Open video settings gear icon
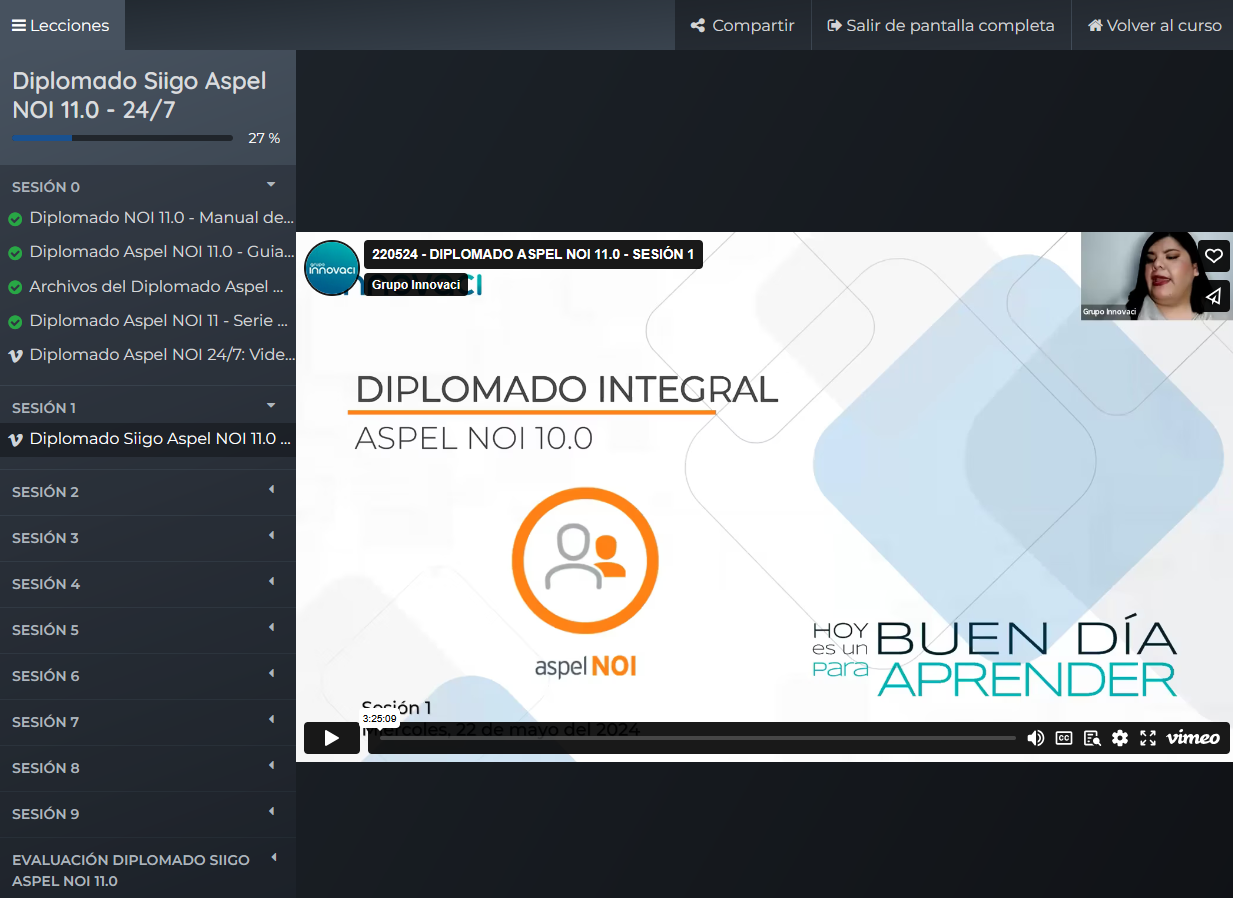The width and height of the screenshot is (1233, 898). [x=1120, y=738]
